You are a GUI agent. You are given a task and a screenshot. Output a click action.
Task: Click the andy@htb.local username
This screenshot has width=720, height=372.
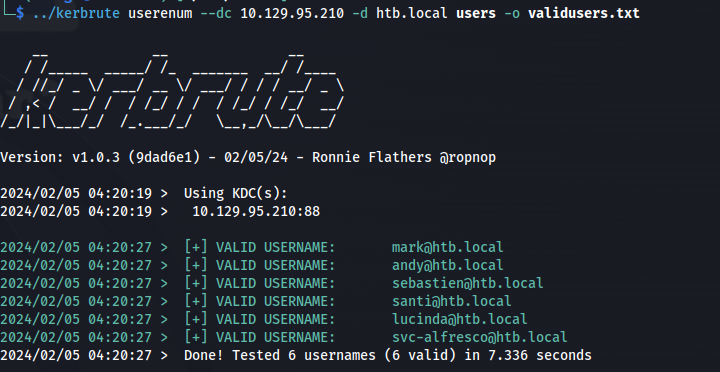pyautogui.click(x=447, y=265)
